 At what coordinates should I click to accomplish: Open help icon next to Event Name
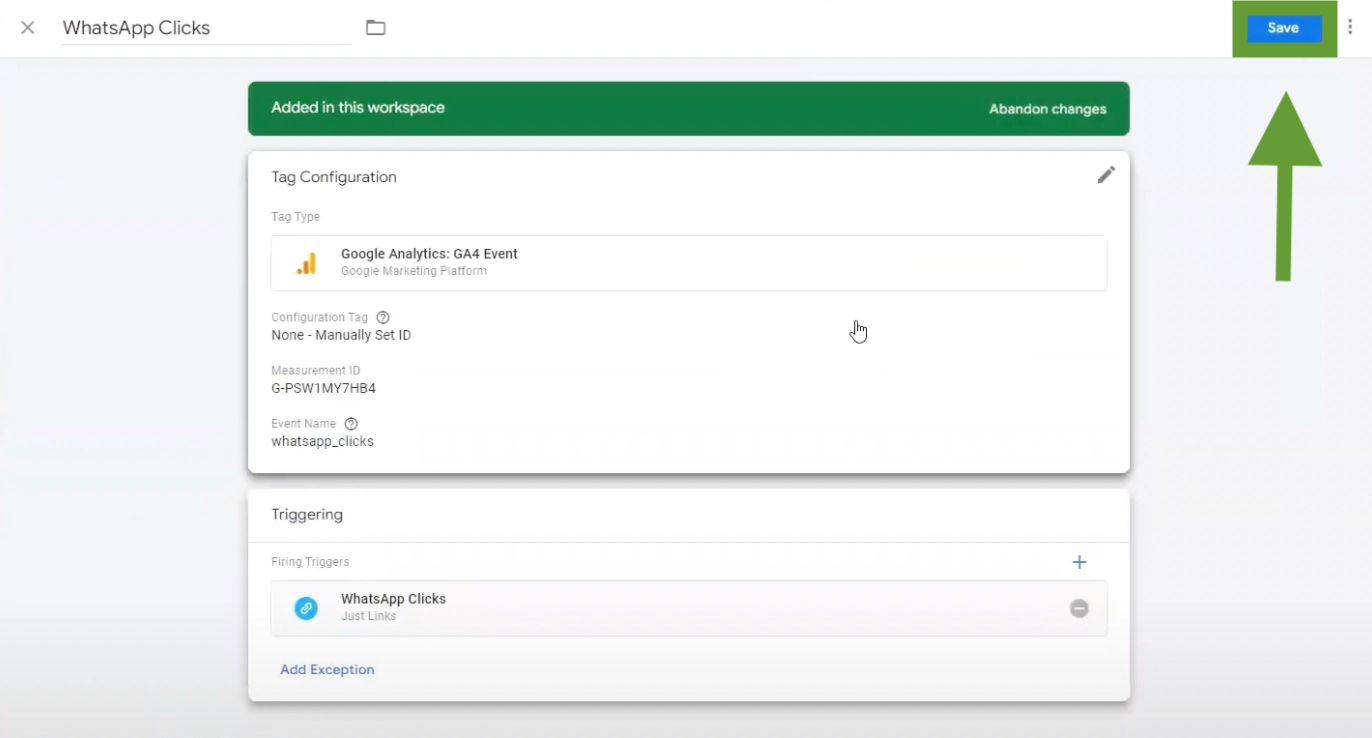(351, 424)
